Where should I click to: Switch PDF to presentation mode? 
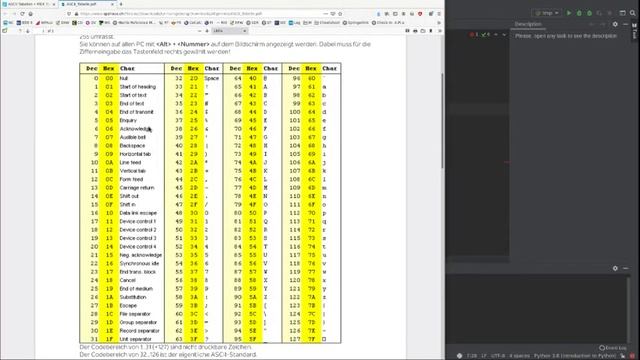pyautogui.click(x=407, y=31)
